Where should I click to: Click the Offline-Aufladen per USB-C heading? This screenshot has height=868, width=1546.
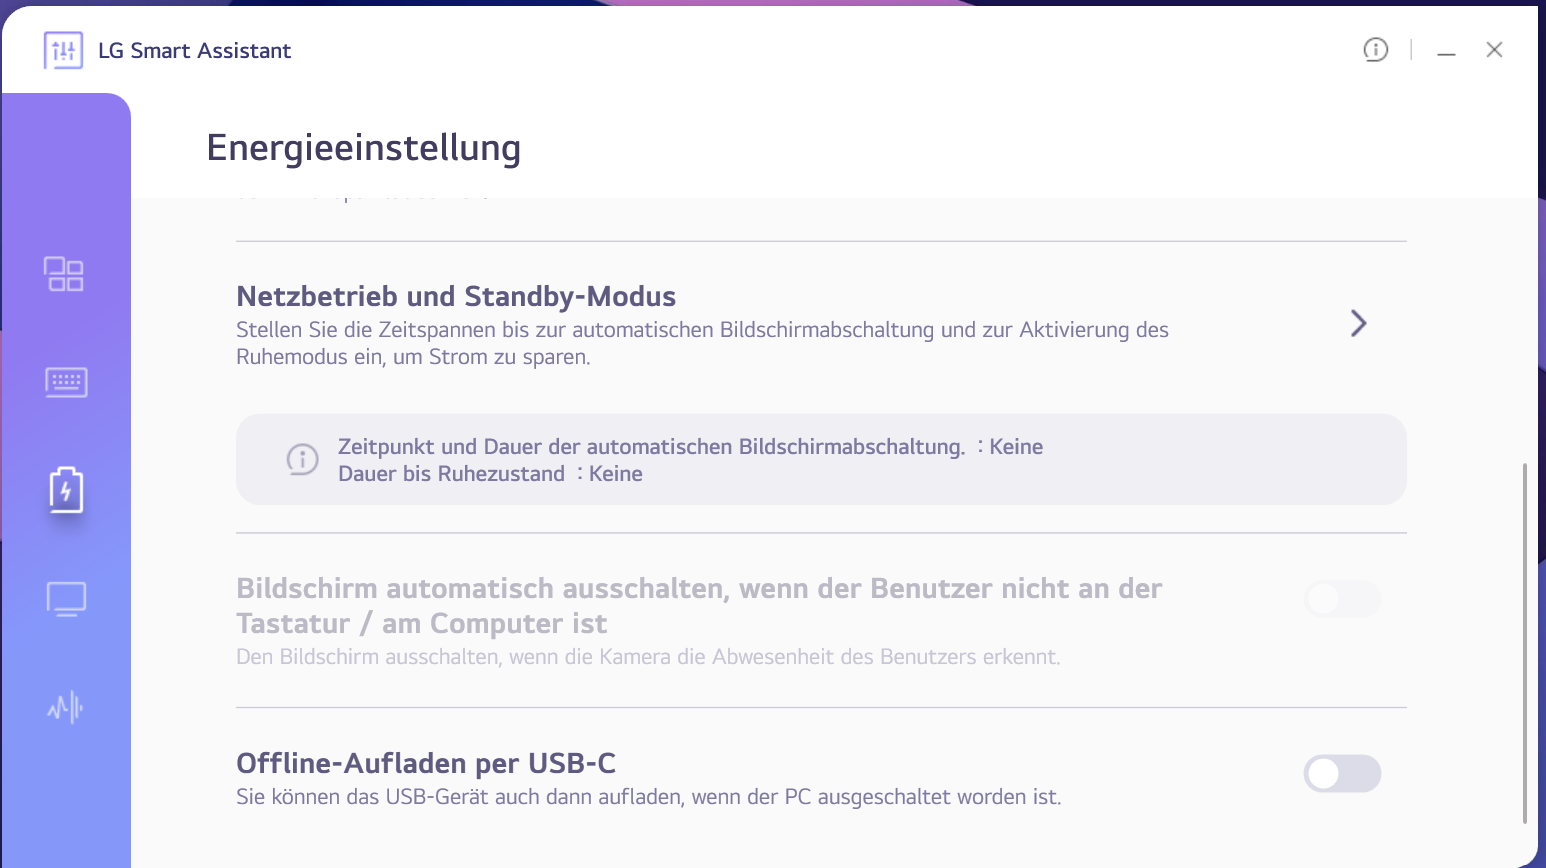(426, 763)
